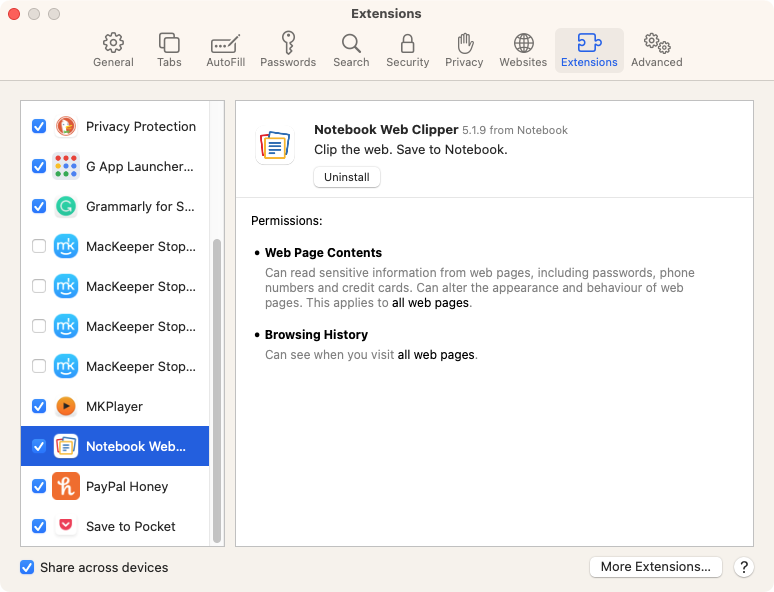The height and width of the screenshot is (592, 774).
Task: Open the Security padlock icon
Action: click(407, 43)
